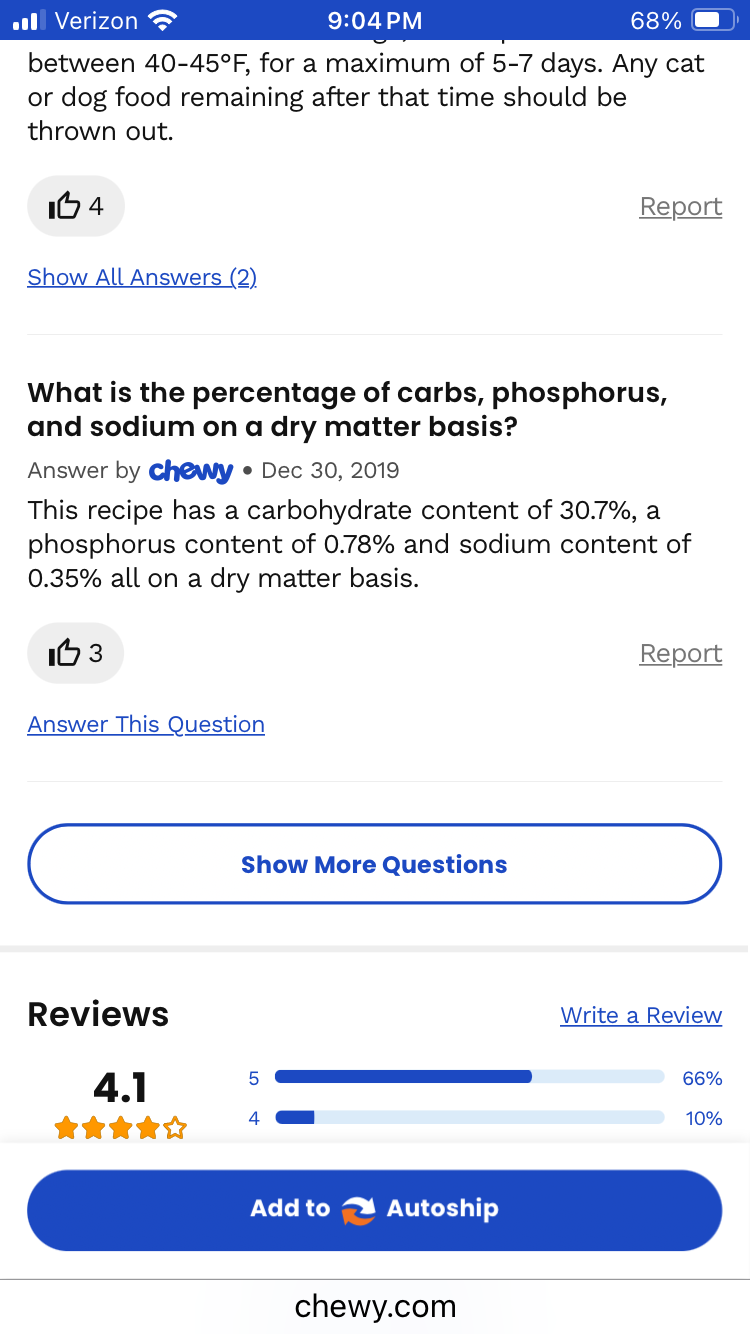The width and height of the screenshot is (750, 1334).
Task: Tap thumbs-up icon with 3 likes
Action: pyautogui.click(x=65, y=653)
